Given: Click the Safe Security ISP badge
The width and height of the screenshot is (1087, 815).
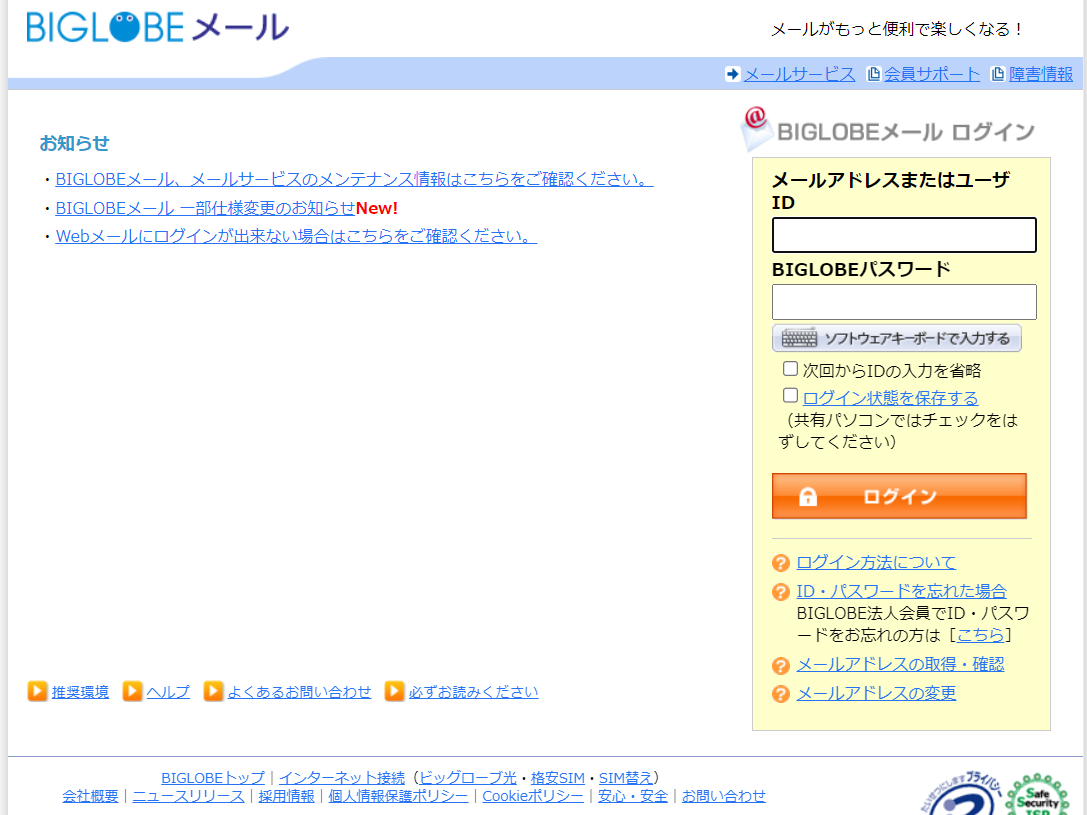Looking at the screenshot, I should (1038, 796).
